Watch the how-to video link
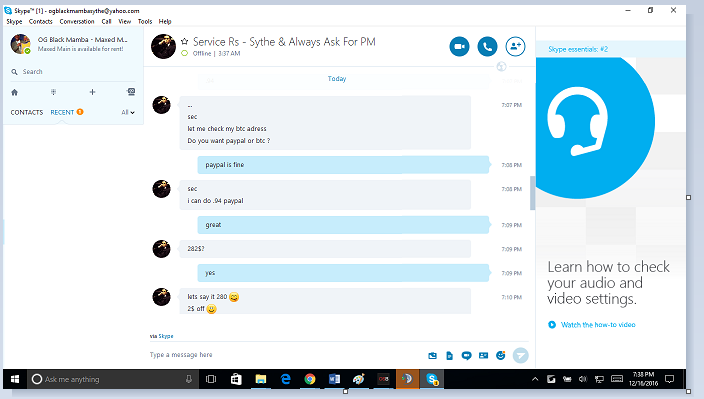Image resolution: width=704 pixels, height=399 pixels. (x=598, y=324)
